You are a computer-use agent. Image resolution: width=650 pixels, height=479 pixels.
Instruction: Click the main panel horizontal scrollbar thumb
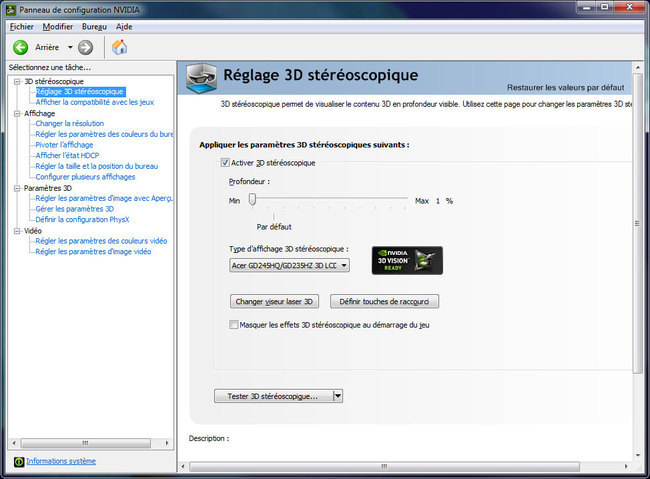[384, 467]
